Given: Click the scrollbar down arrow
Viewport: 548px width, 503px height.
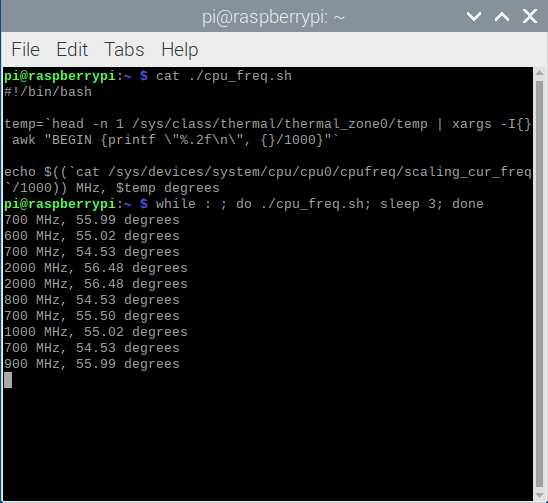Looking at the screenshot, I should click(x=539, y=496).
